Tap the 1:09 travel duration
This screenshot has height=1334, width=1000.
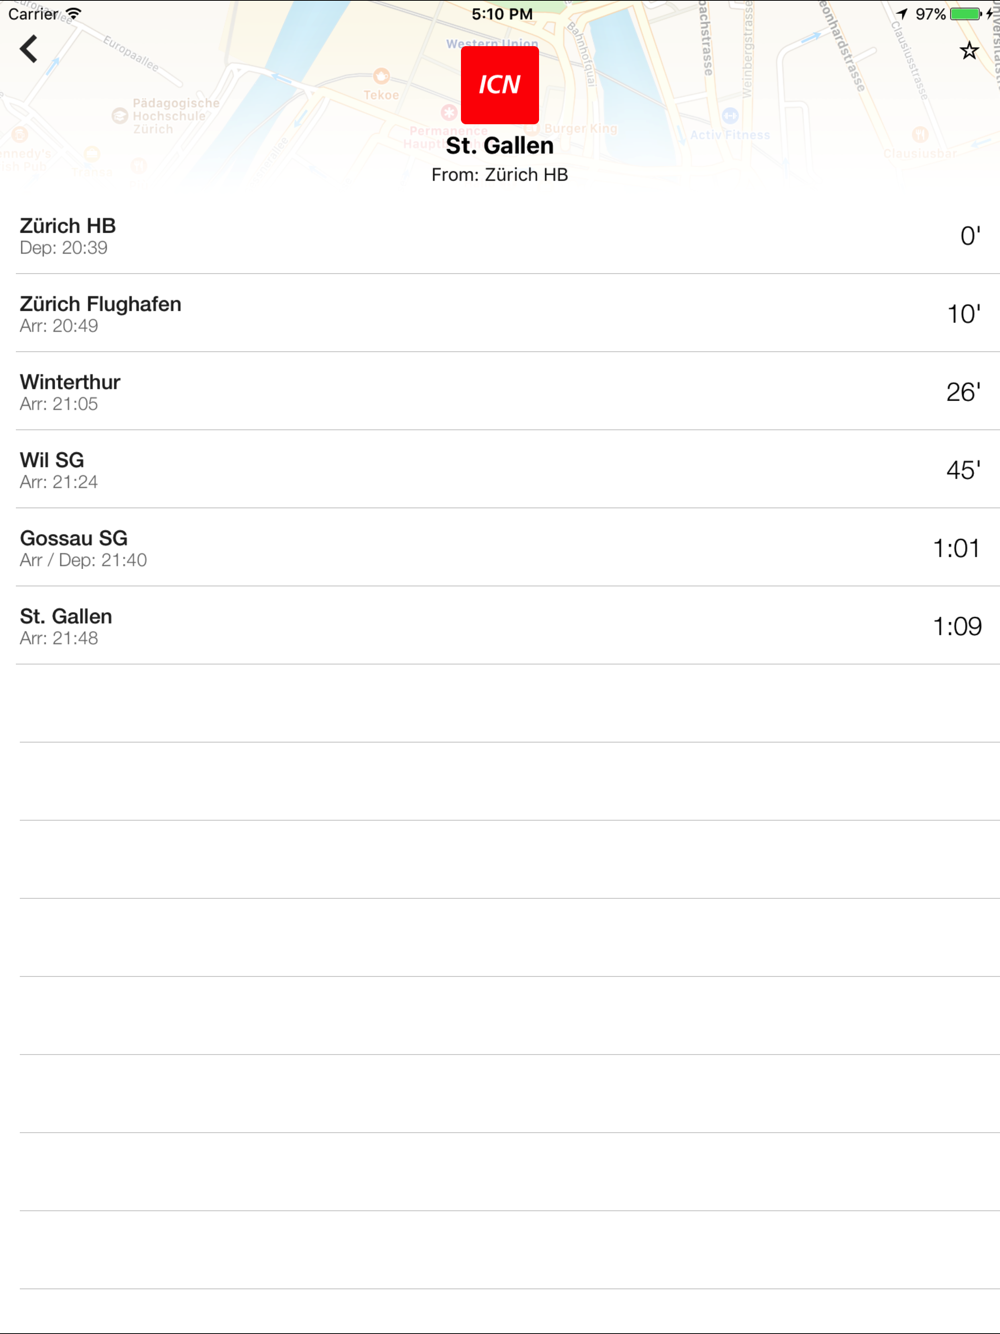point(957,626)
